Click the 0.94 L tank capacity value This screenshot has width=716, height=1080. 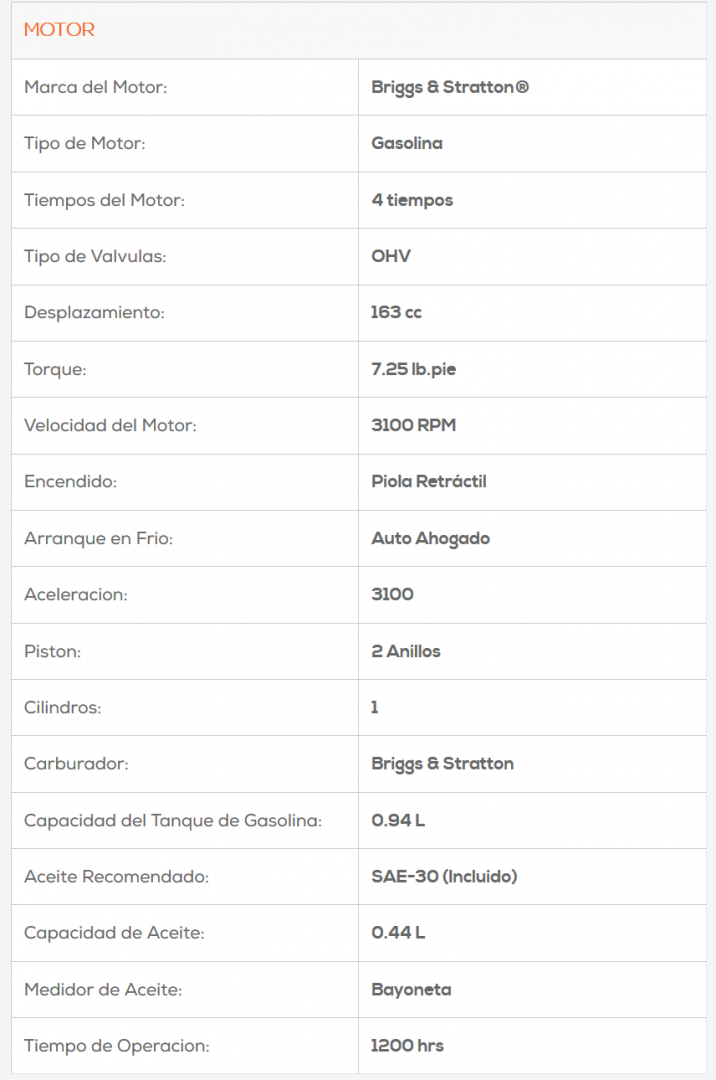[398, 820]
